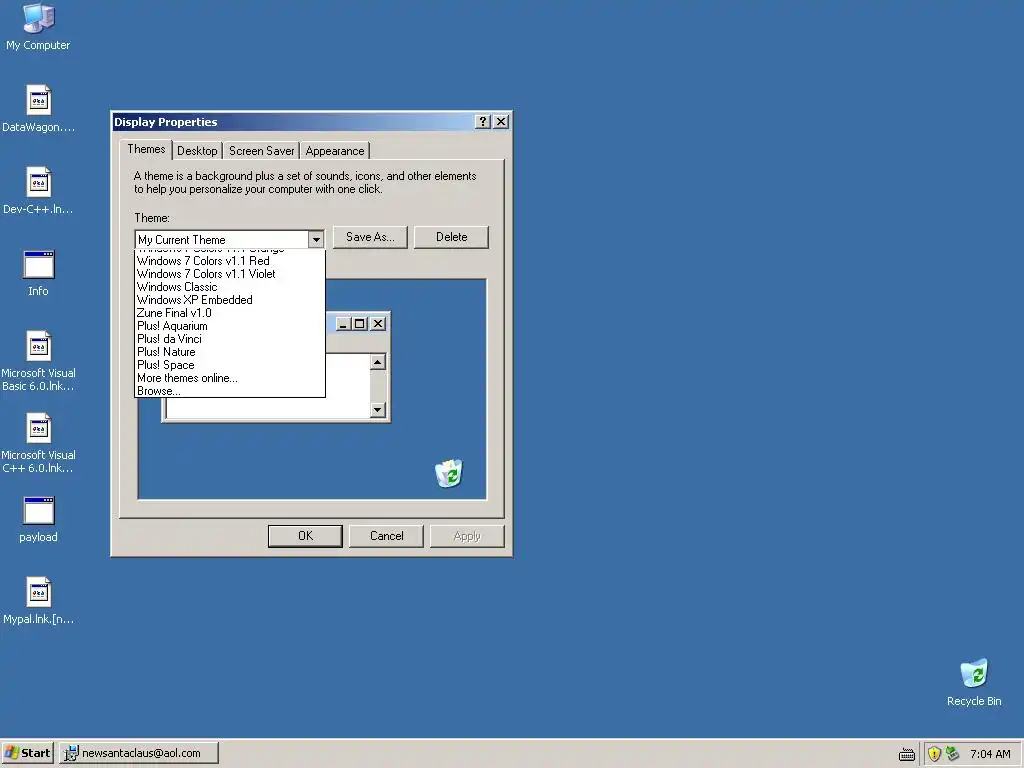The image size is (1024, 768).
Task: Choose the Windows XP Embedded theme
Action: coord(229,300)
